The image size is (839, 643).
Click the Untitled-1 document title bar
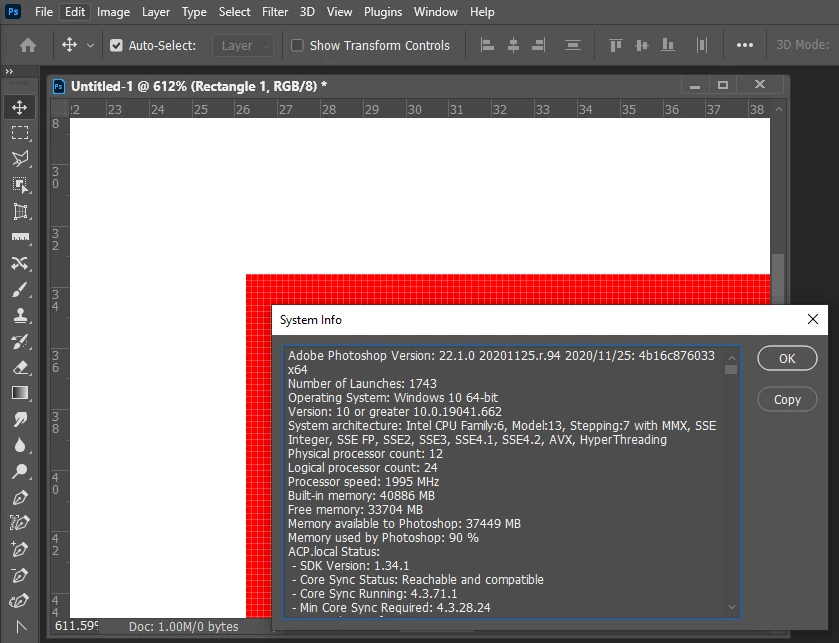pos(364,86)
